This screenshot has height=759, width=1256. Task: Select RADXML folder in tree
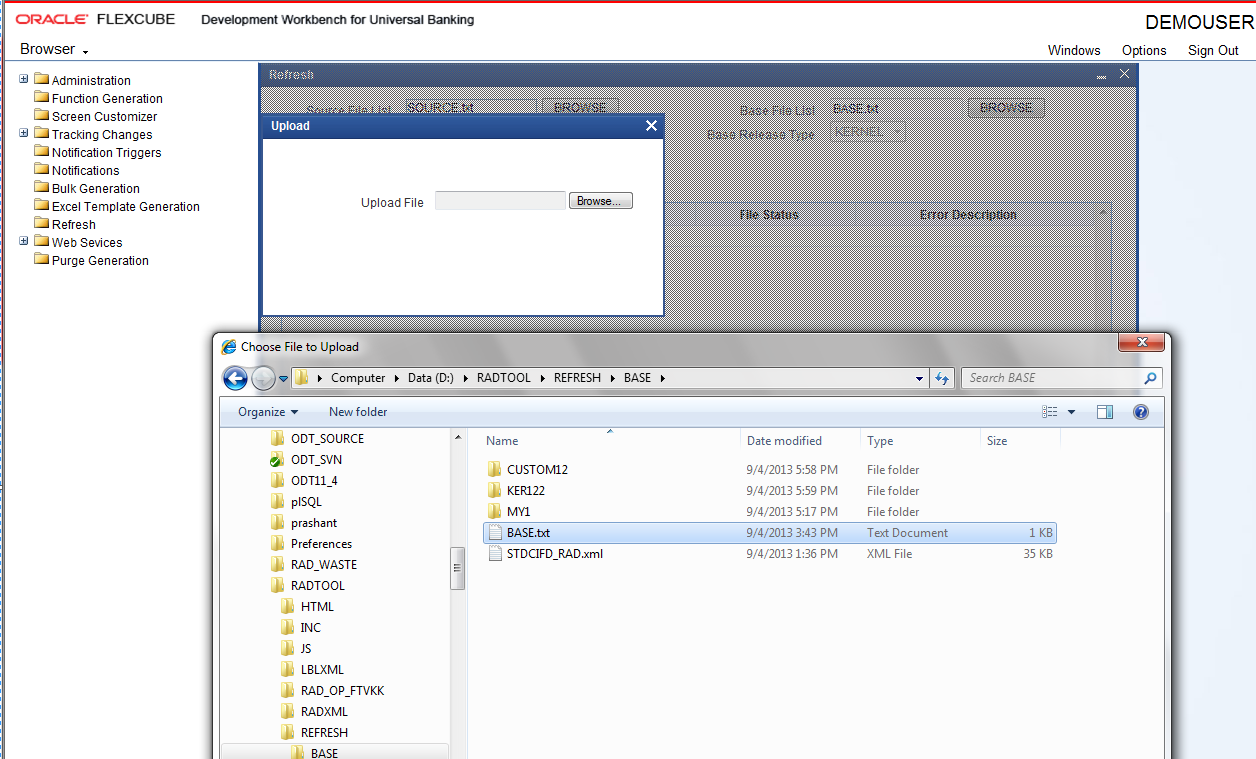coord(324,711)
